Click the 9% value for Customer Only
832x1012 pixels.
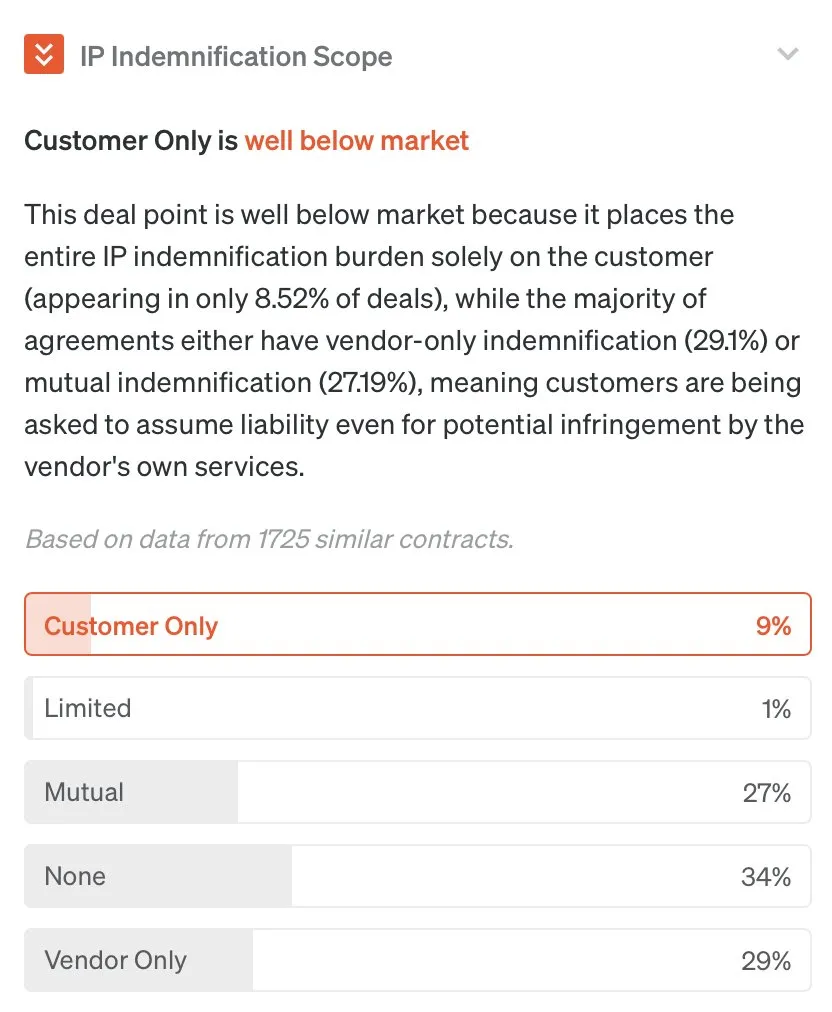(773, 626)
